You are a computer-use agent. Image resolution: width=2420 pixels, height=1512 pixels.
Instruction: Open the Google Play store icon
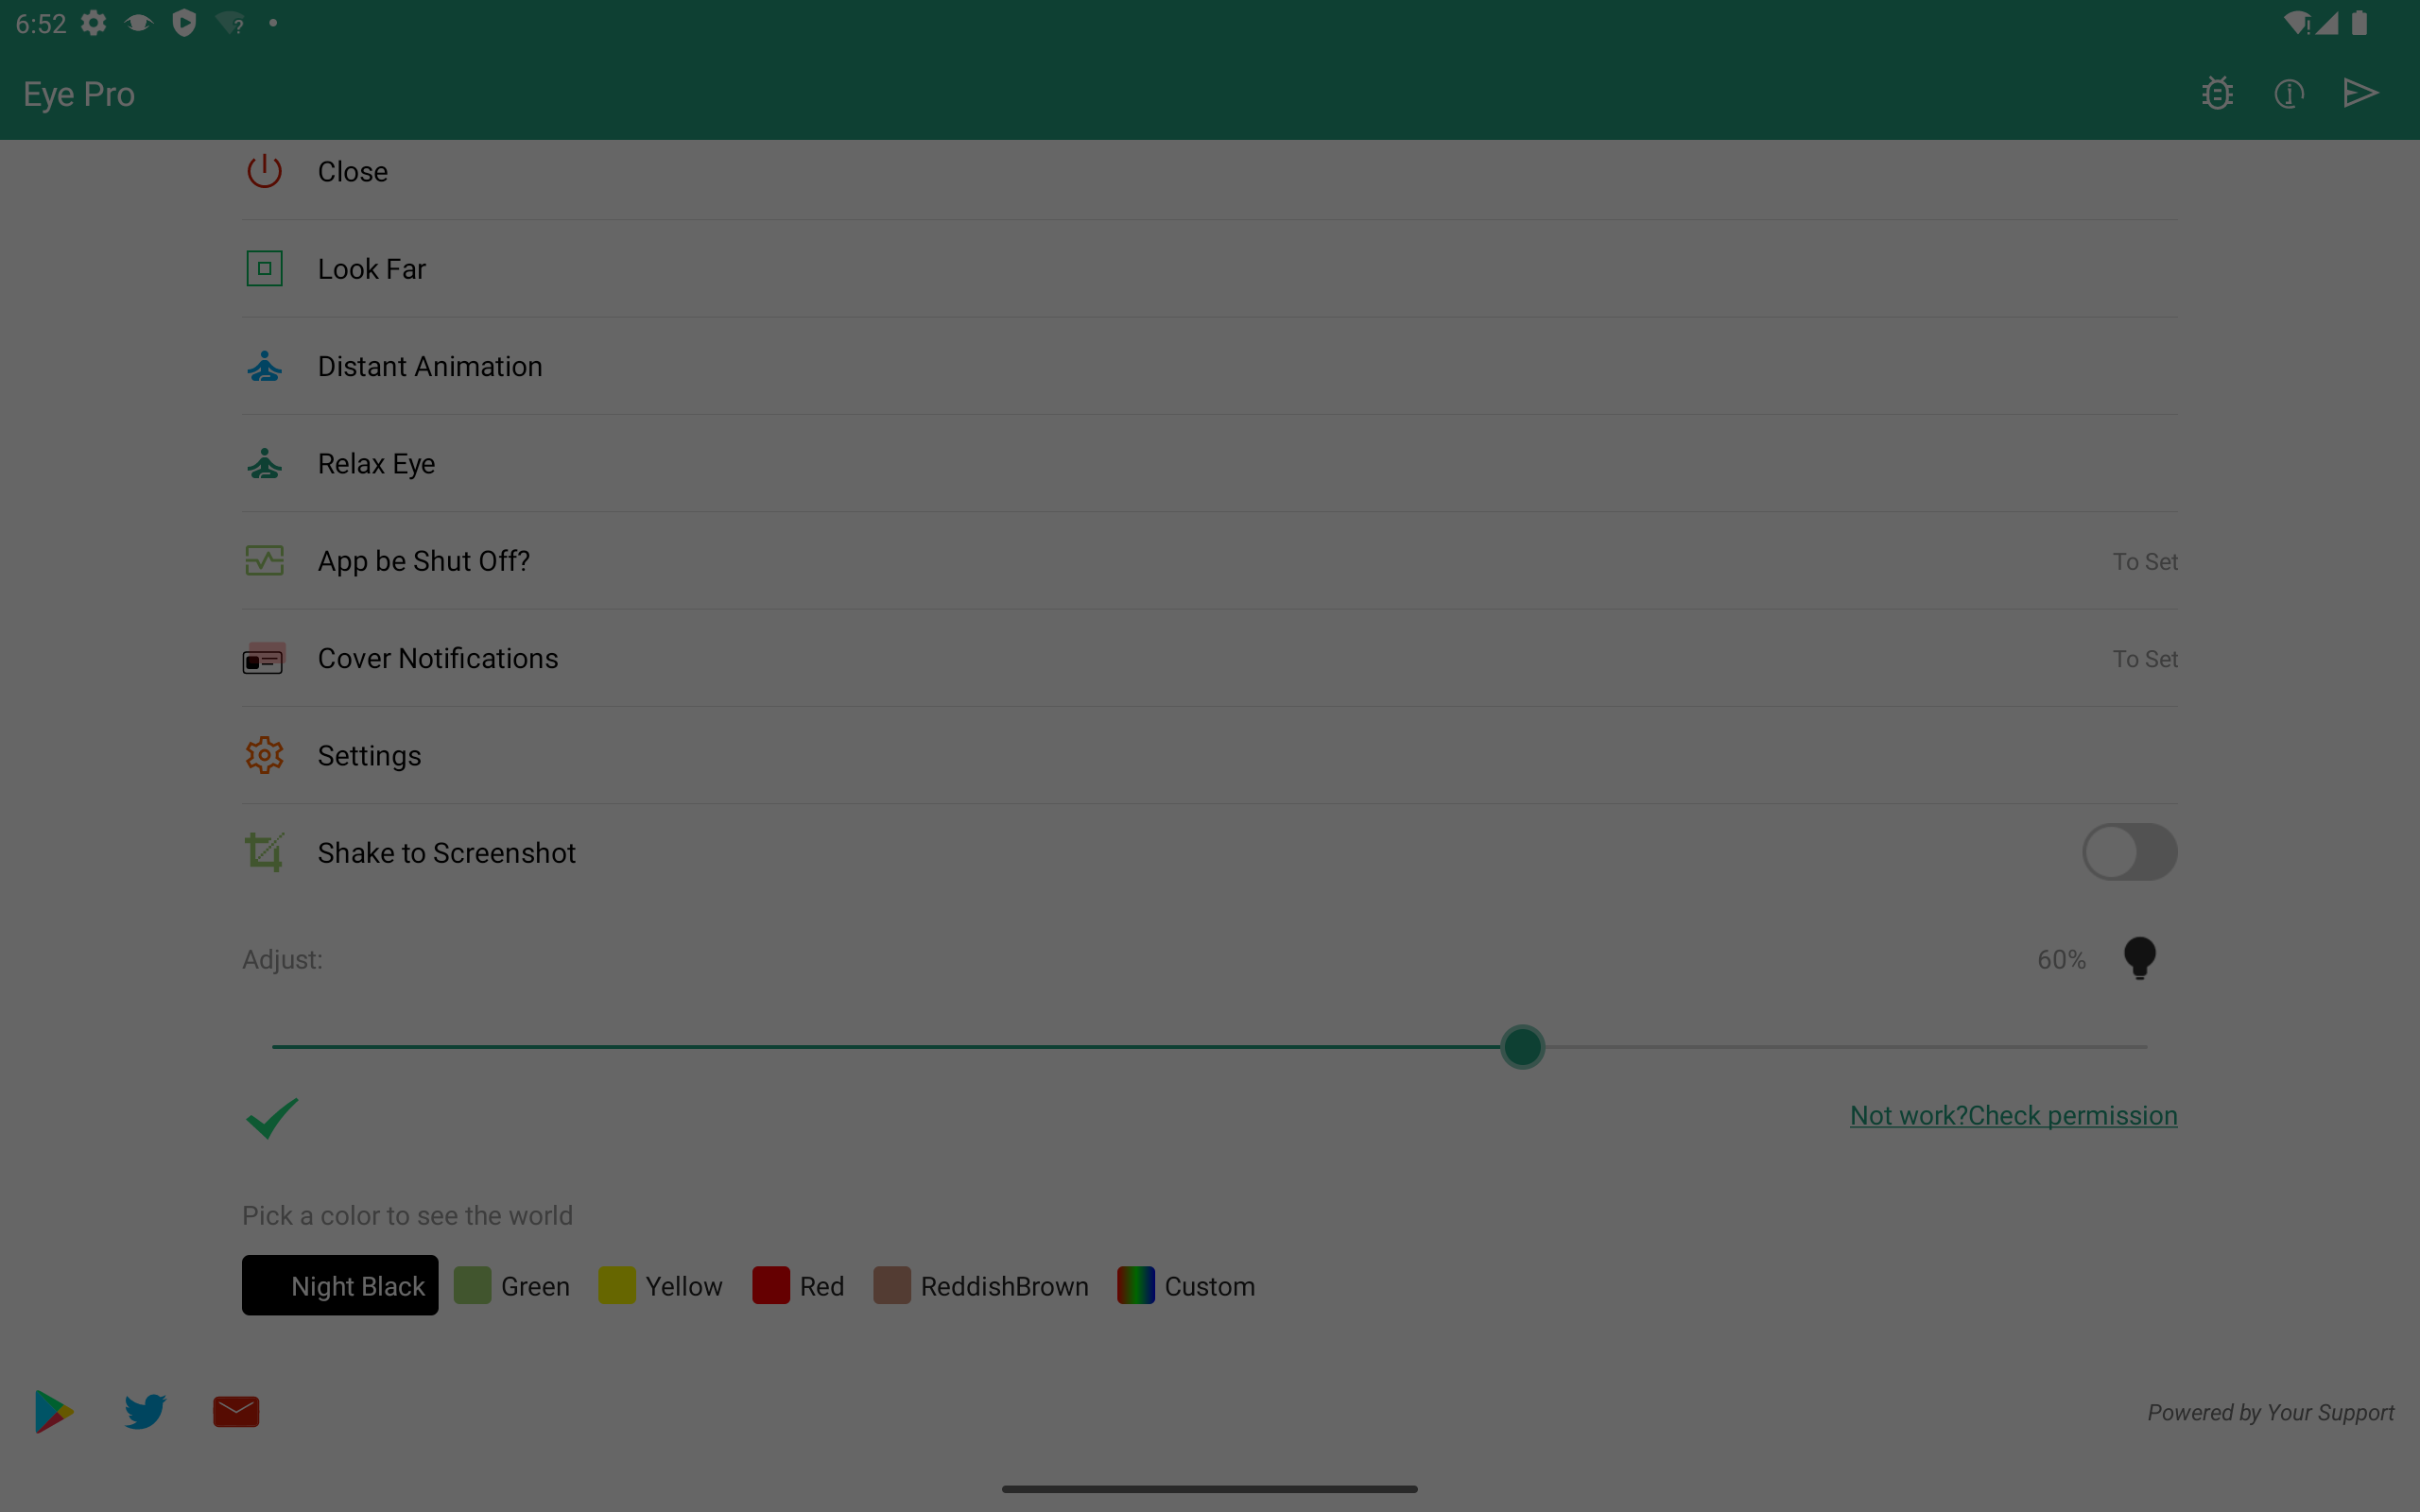(54, 1411)
